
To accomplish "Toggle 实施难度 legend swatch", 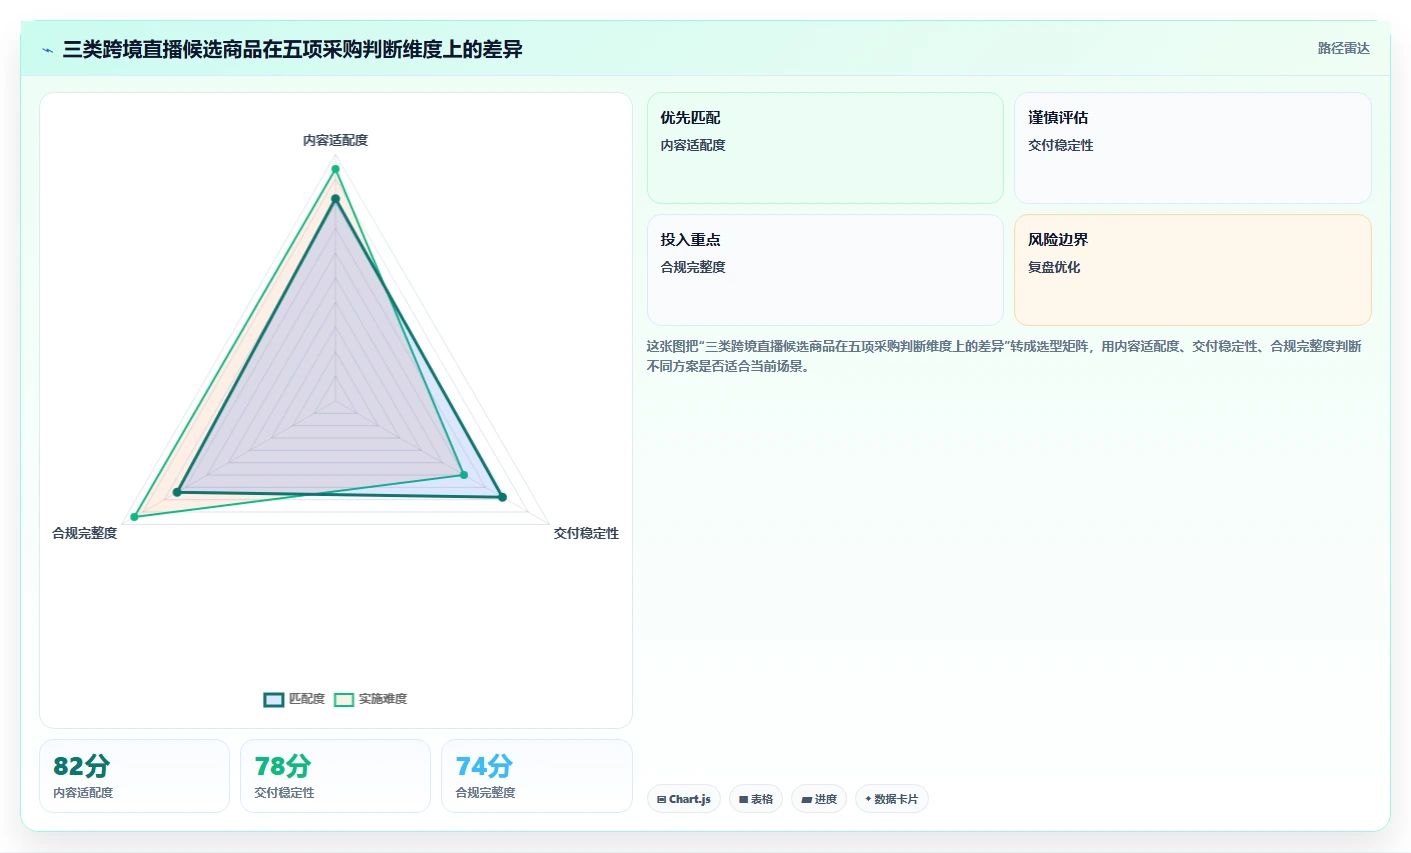I will (x=344, y=699).
